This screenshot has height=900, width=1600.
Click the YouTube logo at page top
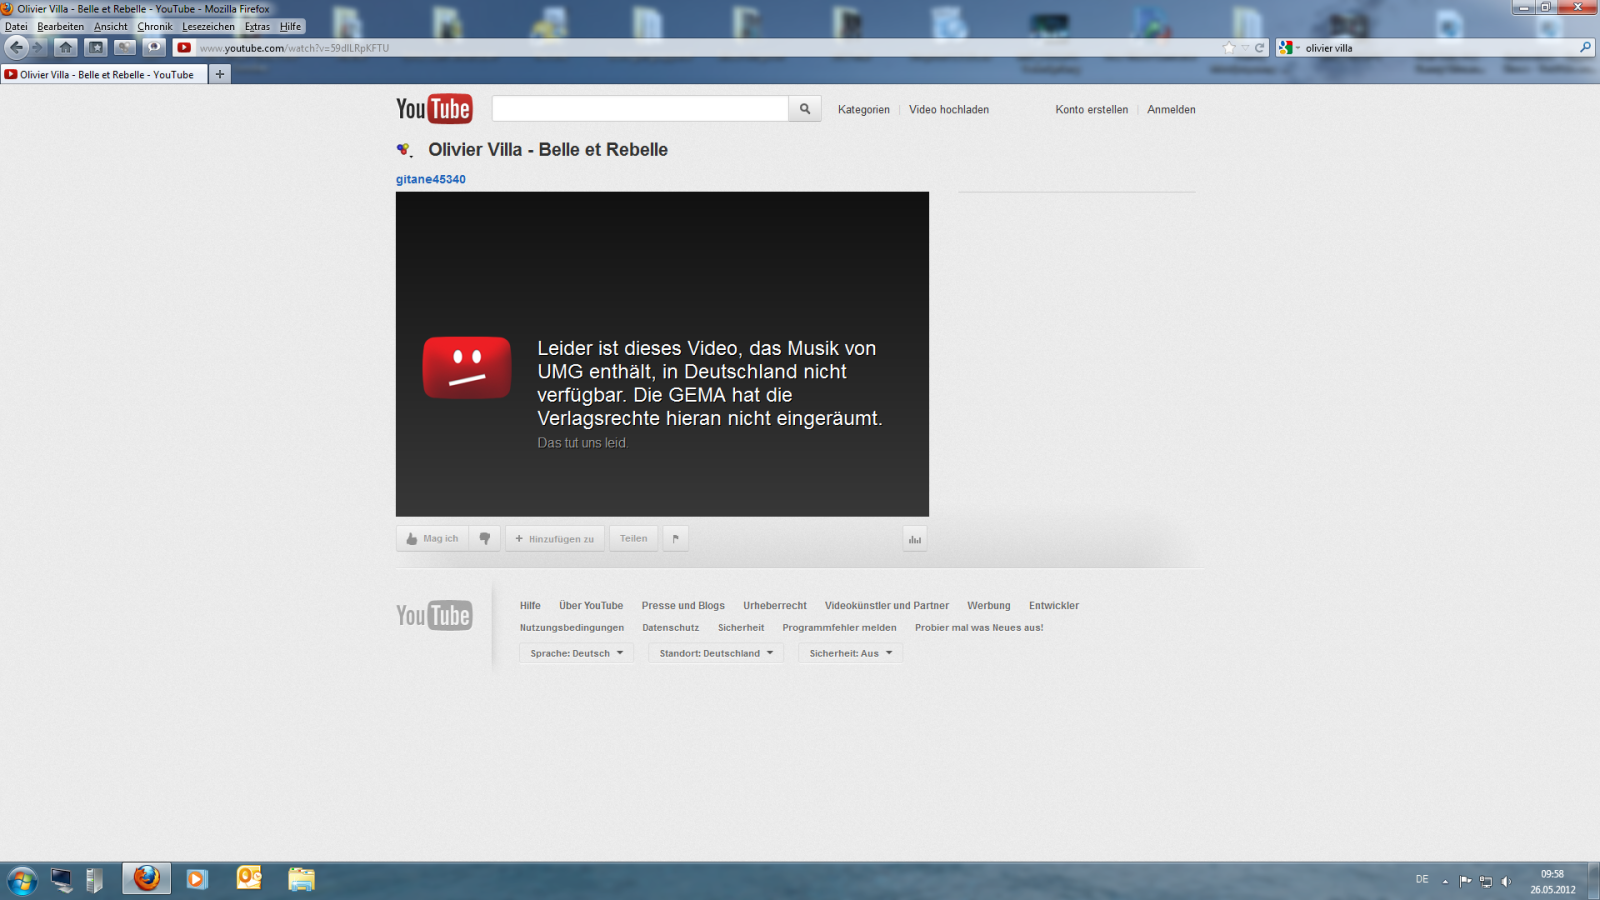pyautogui.click(x=434, y=109)
